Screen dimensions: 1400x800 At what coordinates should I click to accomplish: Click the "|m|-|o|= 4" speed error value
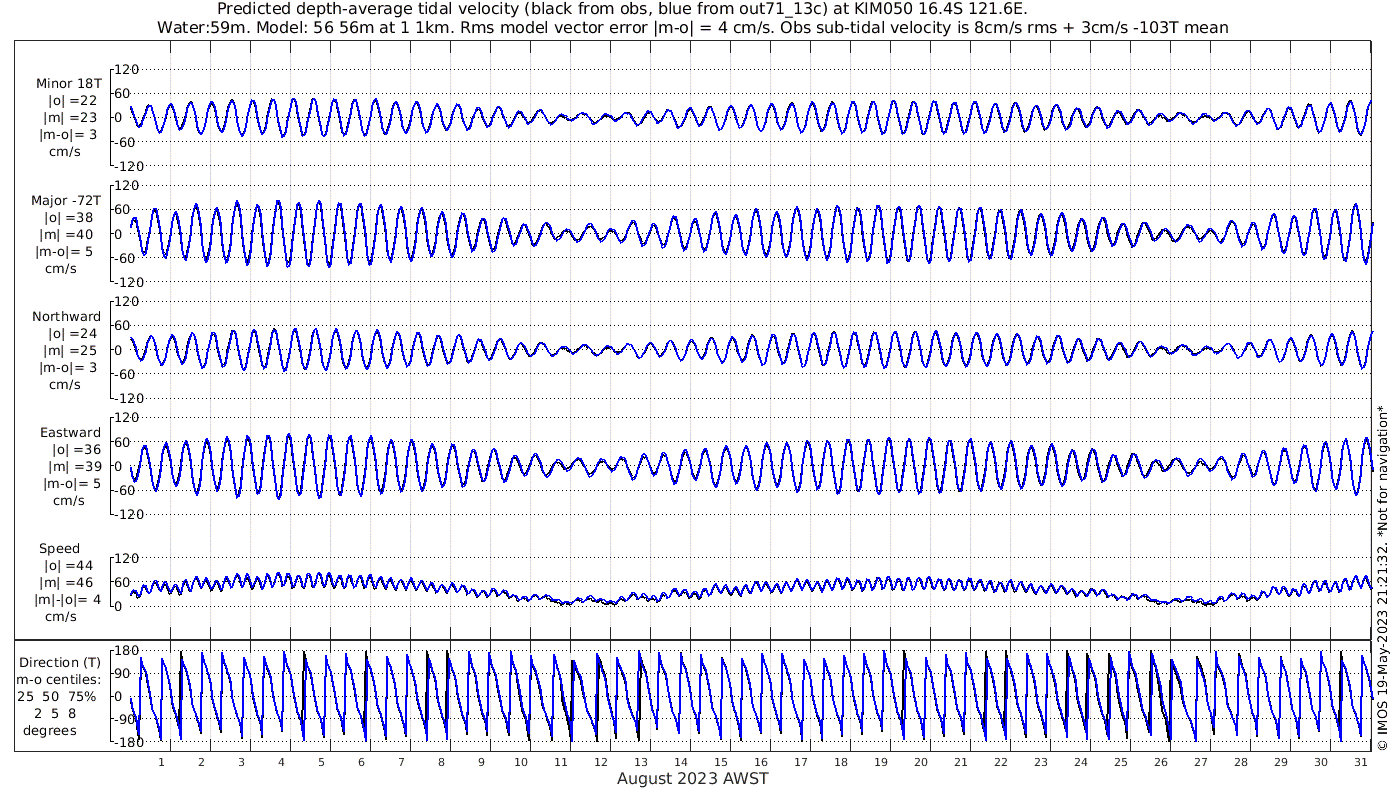[69, 600]
